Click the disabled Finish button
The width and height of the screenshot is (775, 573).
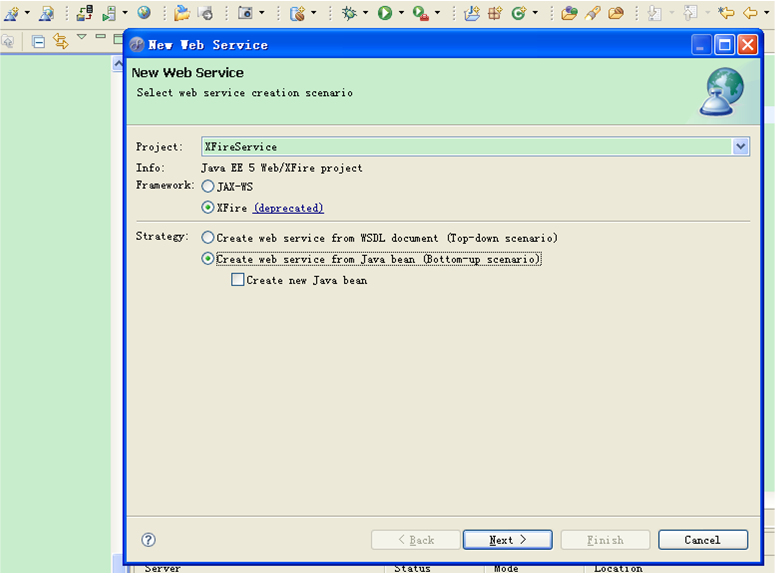click(x=605, y=540)
